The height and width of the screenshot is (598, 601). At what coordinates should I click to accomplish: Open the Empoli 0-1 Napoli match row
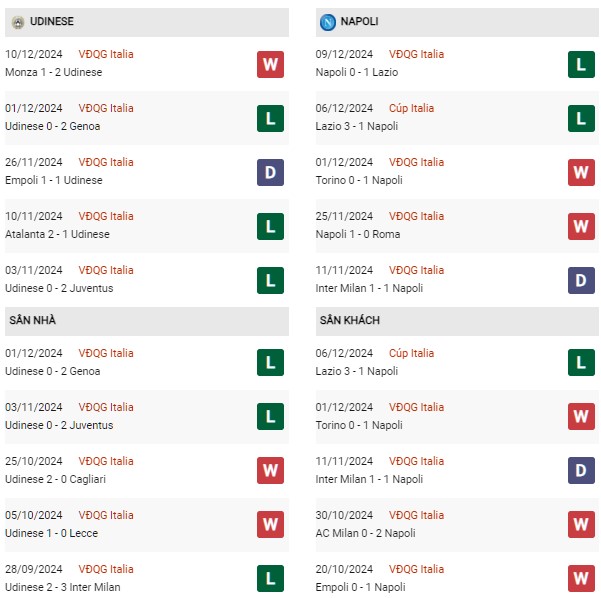[x=457, y=578]
